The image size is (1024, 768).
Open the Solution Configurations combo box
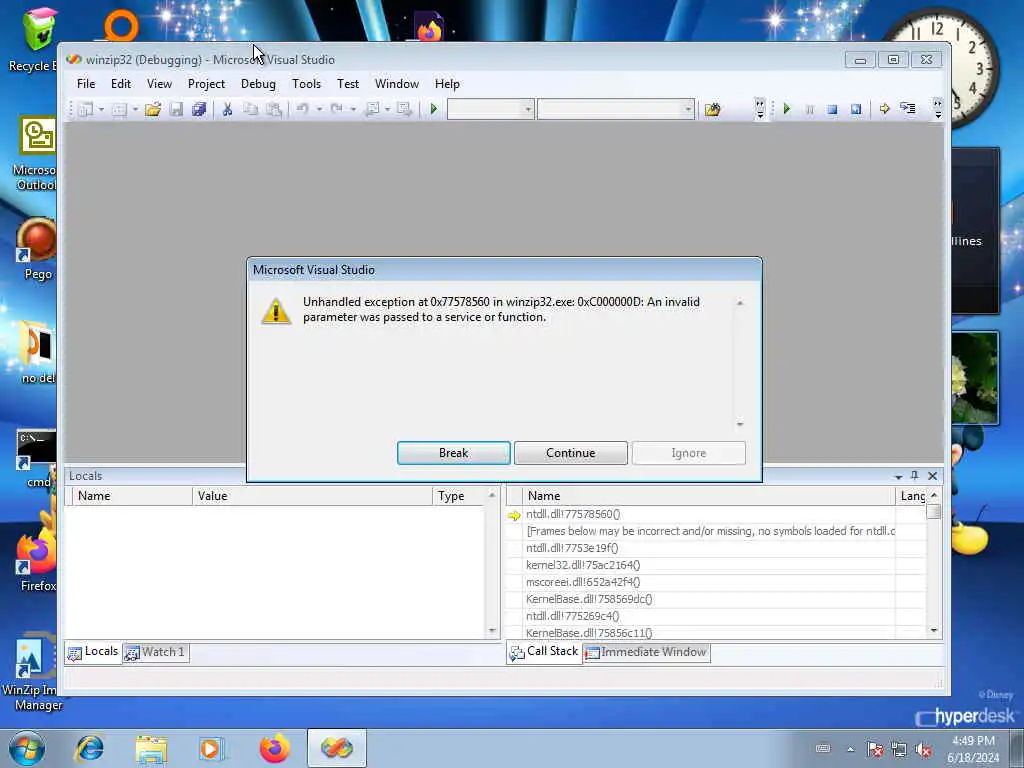[490, 109]
